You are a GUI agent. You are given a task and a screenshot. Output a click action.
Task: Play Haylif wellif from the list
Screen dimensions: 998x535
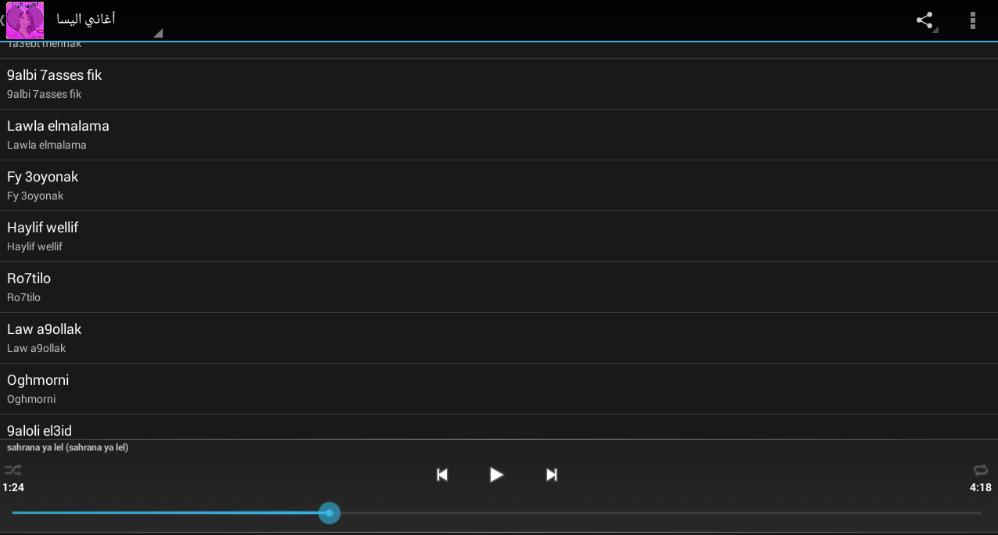click(x=499, y=237)
